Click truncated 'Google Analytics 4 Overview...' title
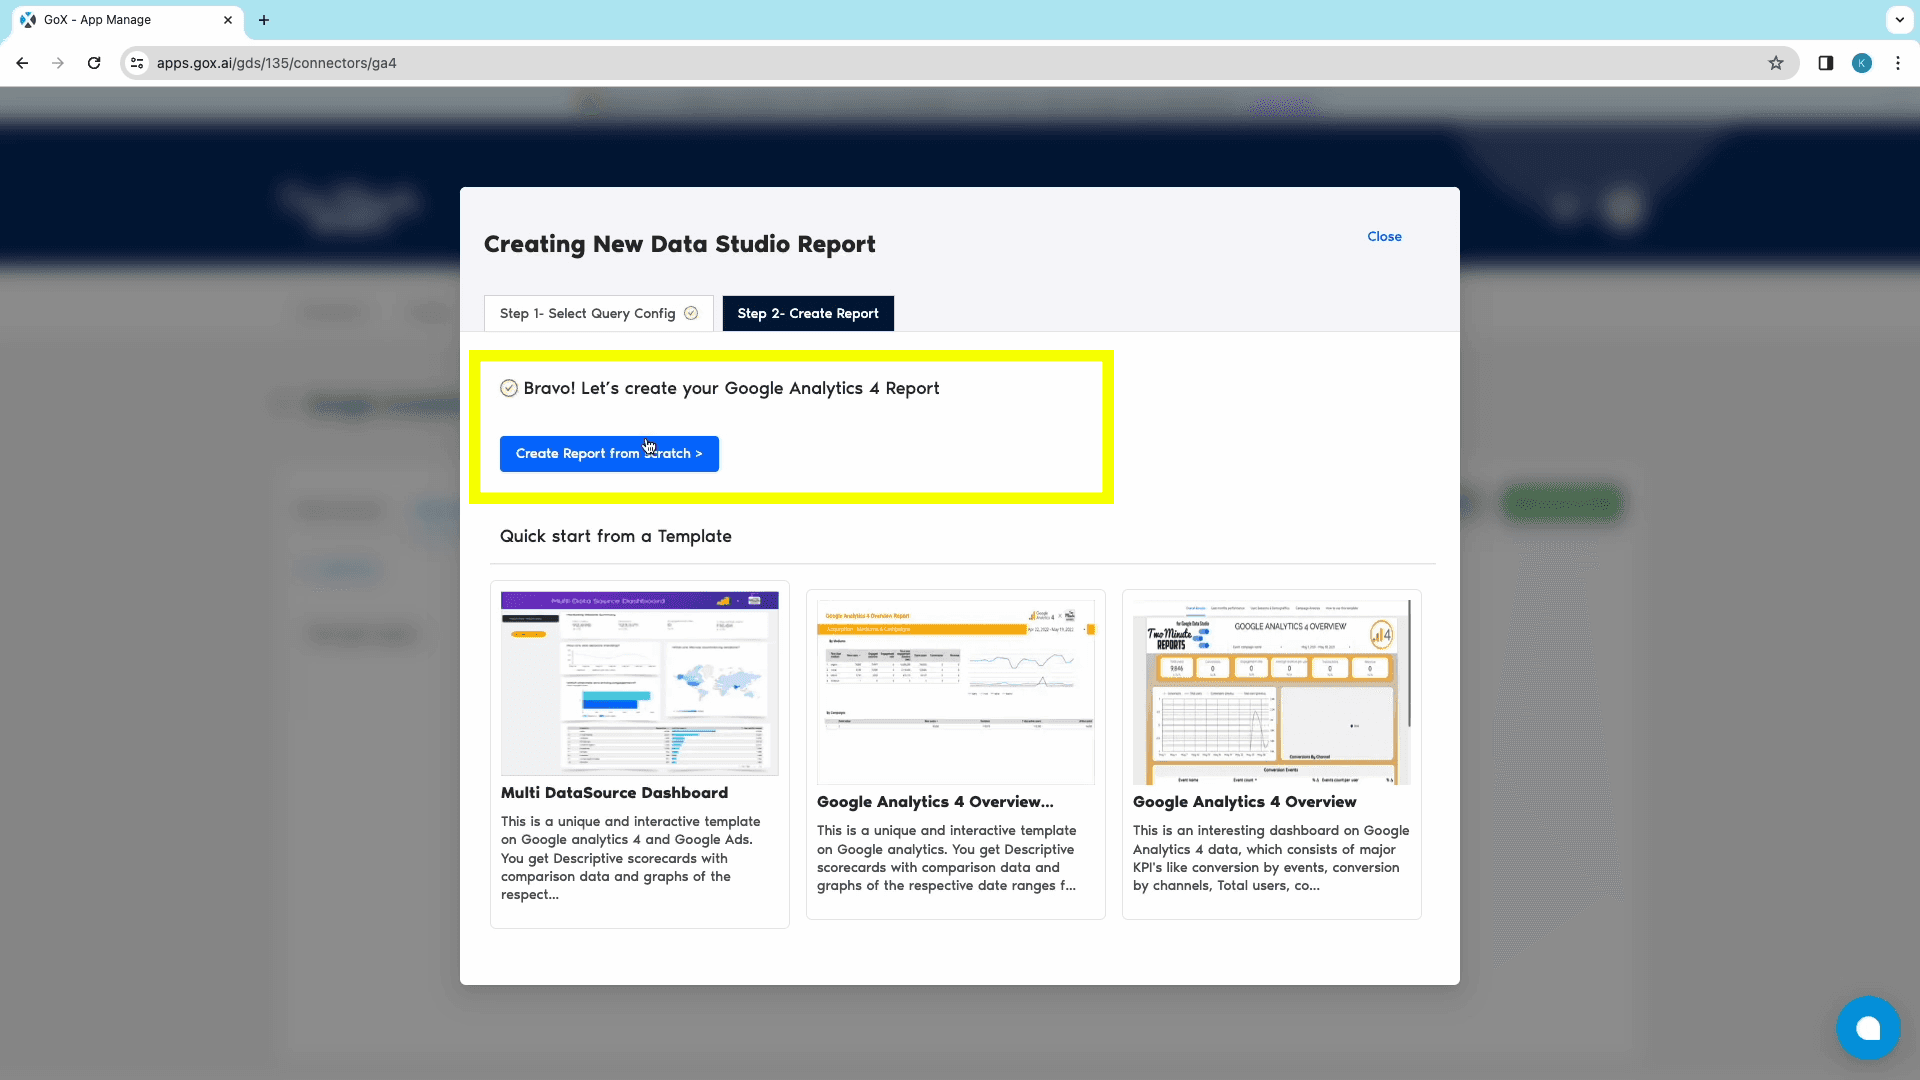 (x=935, y=802)
